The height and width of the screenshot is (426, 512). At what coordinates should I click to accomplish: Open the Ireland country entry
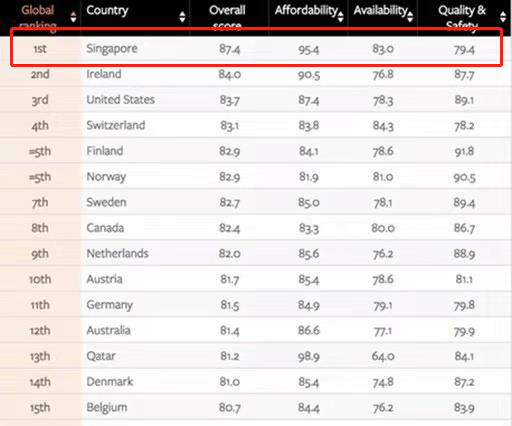[104, 74]
